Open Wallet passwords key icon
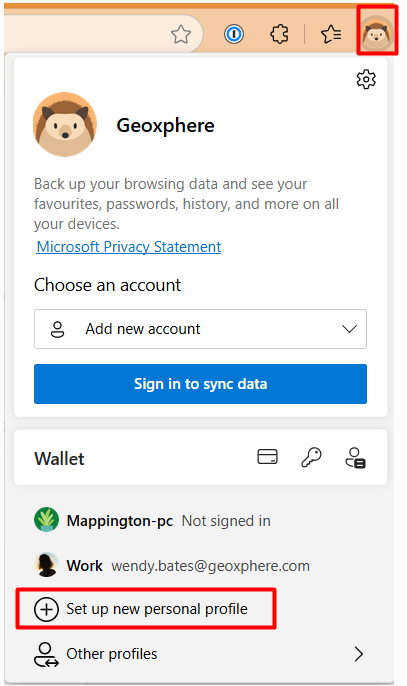The image size is (407, 686). [x=311, y=457]
